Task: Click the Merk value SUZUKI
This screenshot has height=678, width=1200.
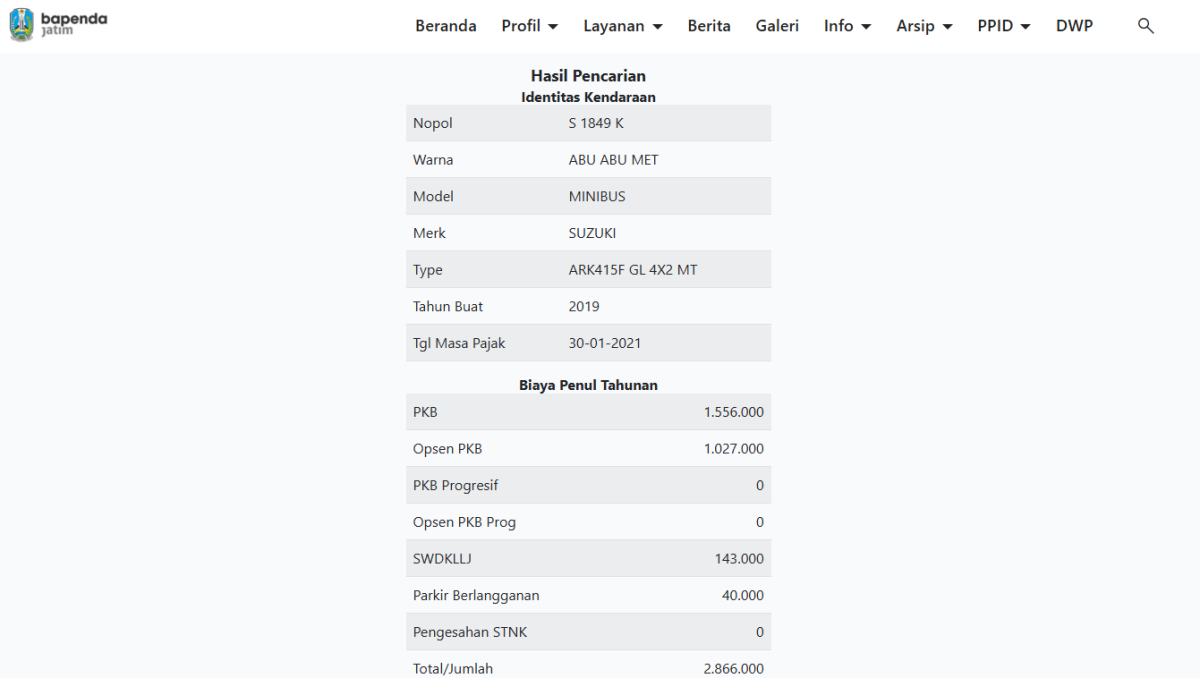Action: 592,233
